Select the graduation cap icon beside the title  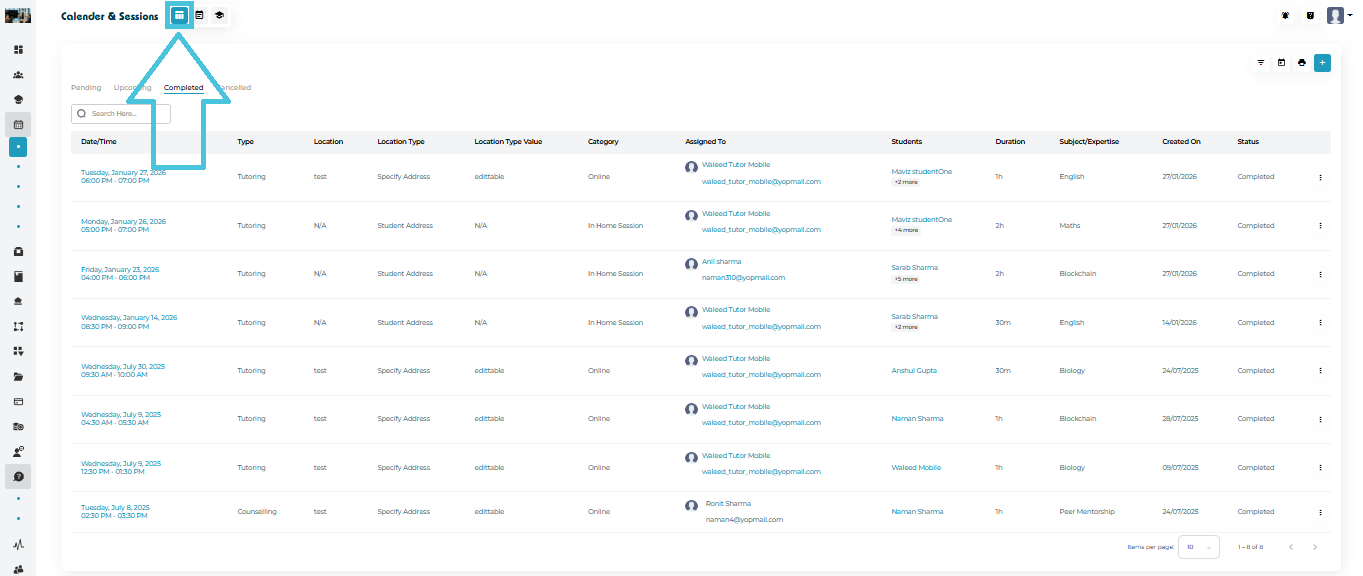(x=219, y=16)
